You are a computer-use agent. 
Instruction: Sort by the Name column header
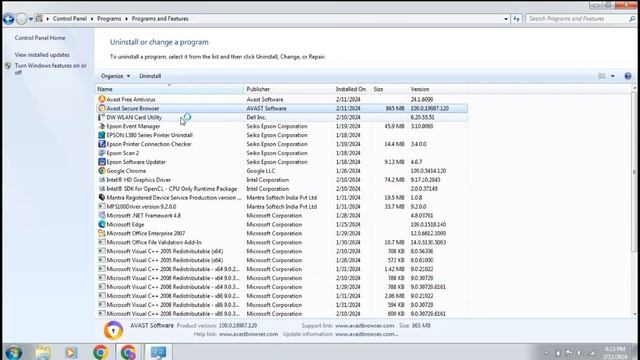click(170, 89)
